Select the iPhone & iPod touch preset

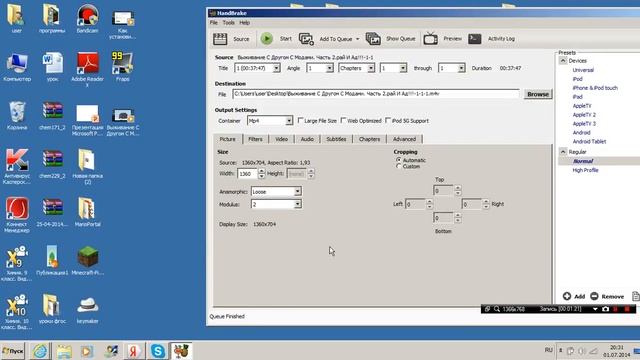595,88
